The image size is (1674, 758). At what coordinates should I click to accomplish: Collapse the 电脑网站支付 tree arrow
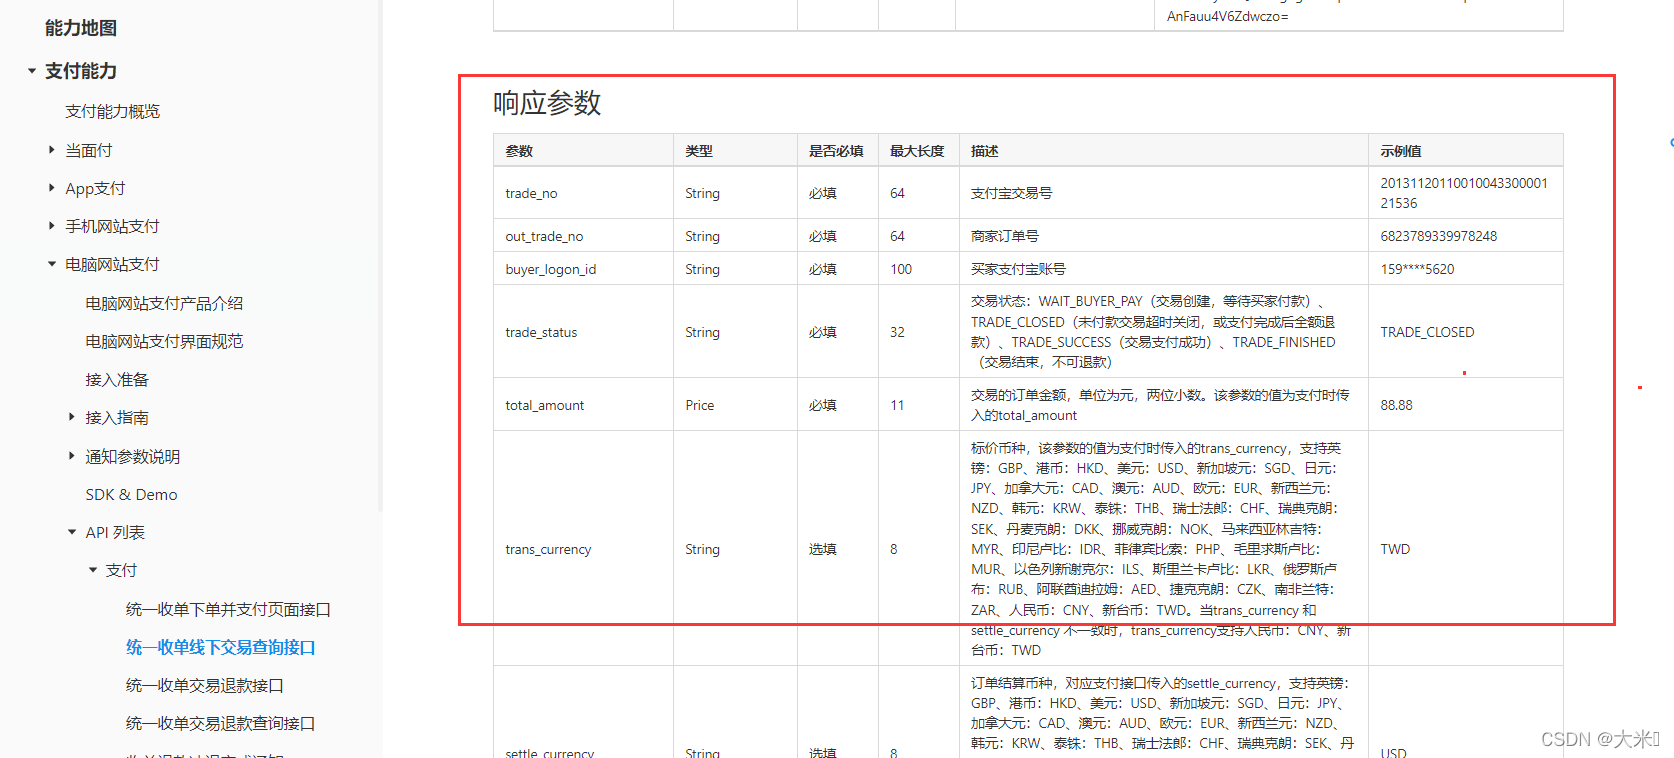[52, 264]
